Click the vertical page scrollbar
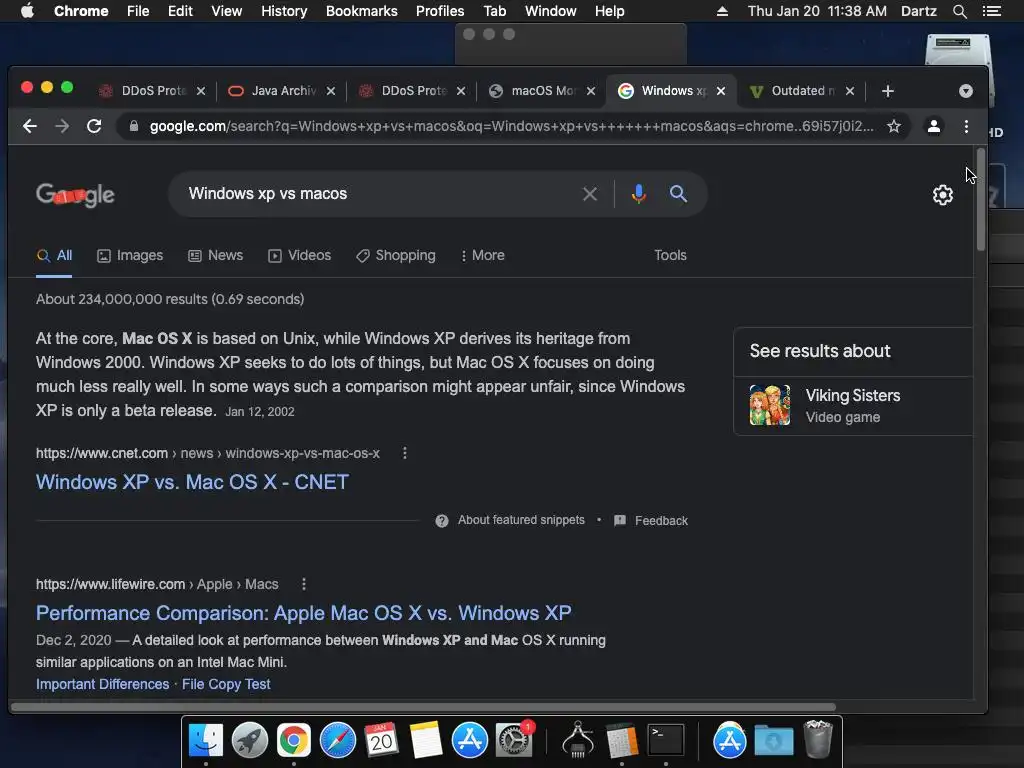The image size is (1024, 768). [x=981, y=199]
